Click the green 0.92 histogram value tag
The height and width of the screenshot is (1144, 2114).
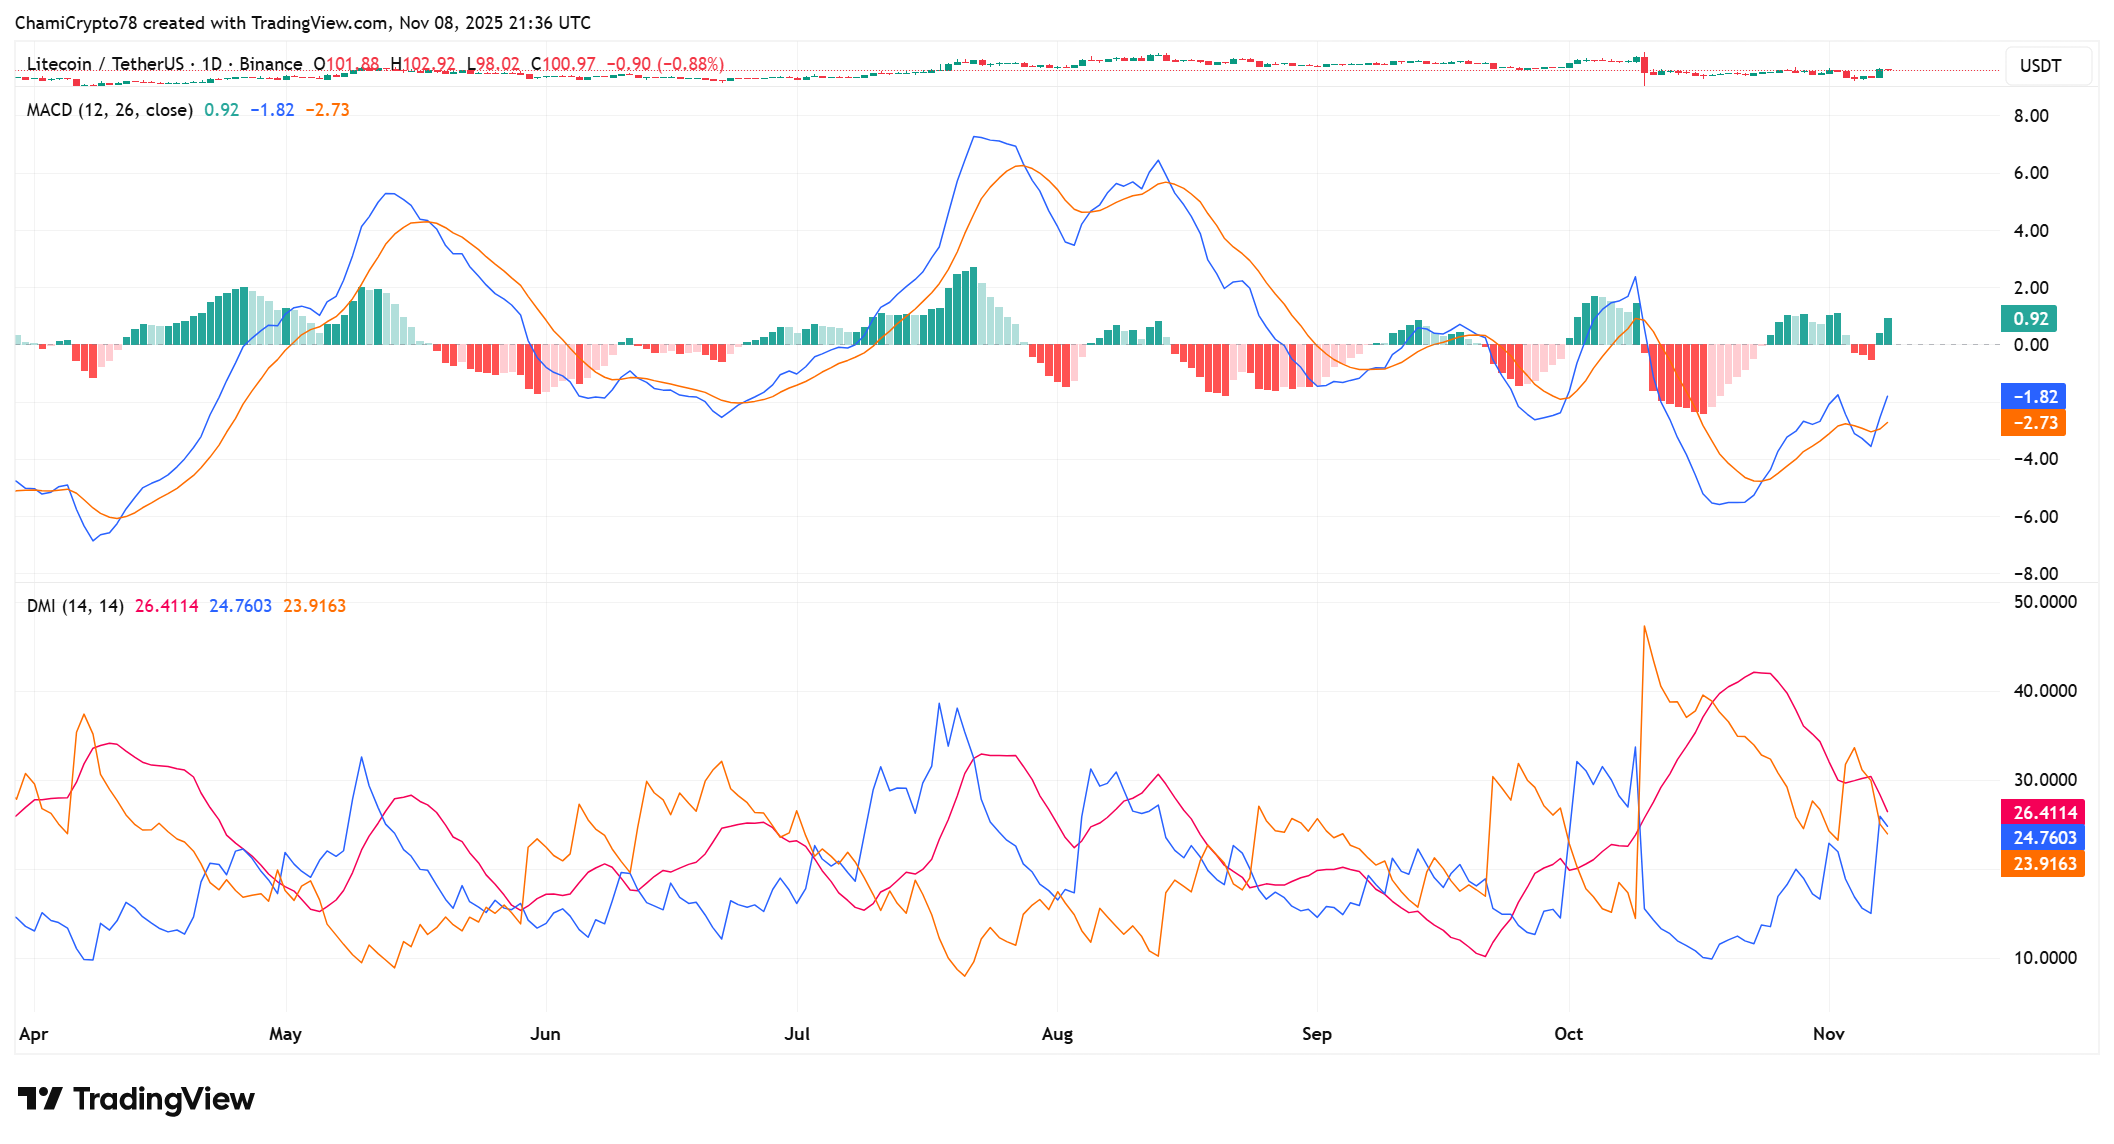pyautogui.click(x=2029, y=319)
